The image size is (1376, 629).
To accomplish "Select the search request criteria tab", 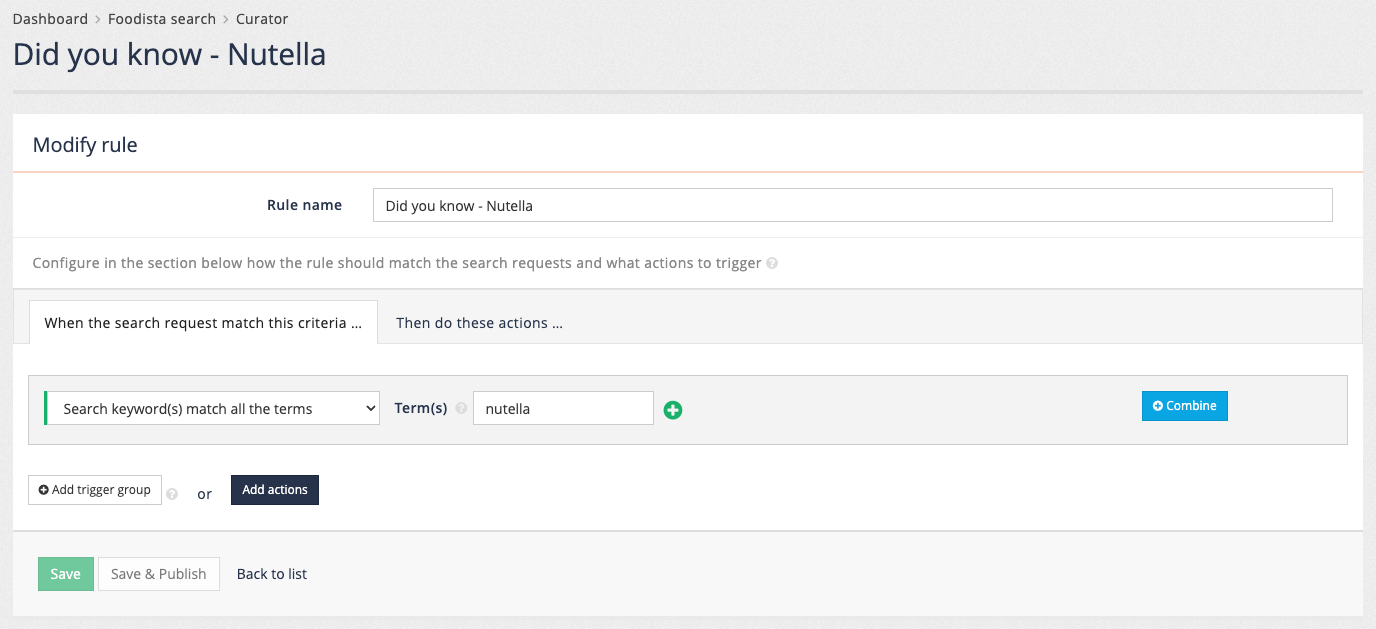I will tap(203, 322).
